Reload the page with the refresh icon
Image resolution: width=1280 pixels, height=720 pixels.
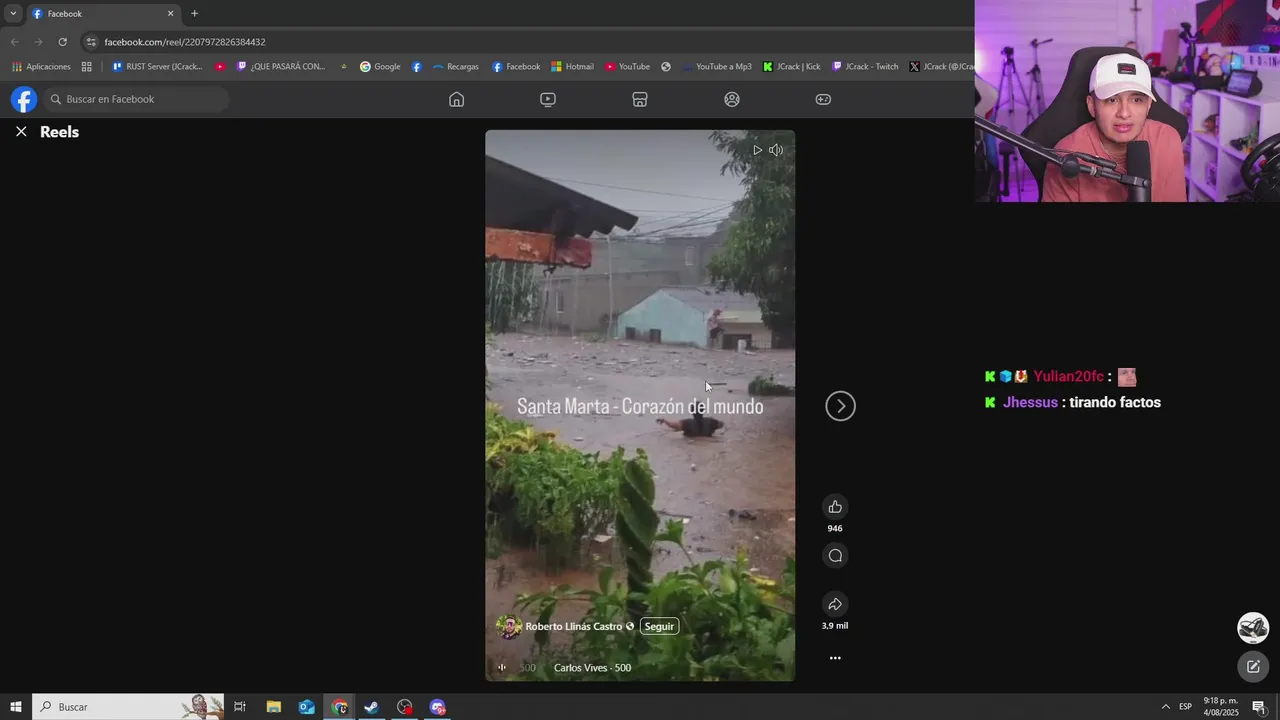click(x=62, y=42)
